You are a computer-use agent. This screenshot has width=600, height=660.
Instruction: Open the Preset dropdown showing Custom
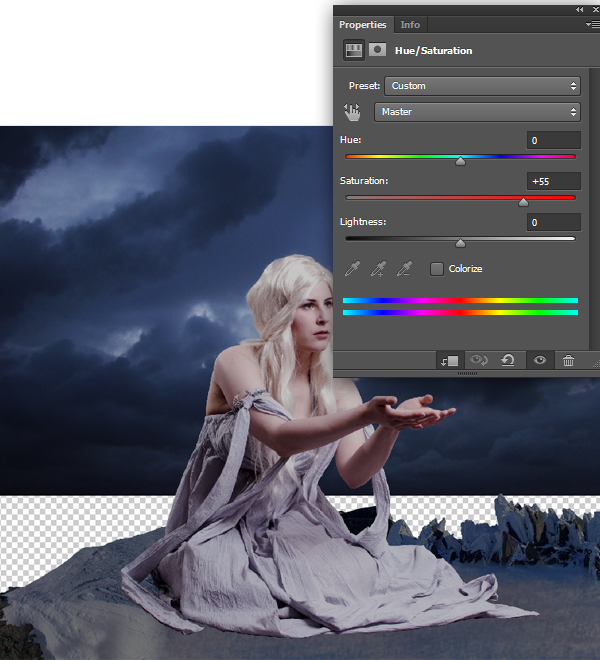(x=482, y=86)
